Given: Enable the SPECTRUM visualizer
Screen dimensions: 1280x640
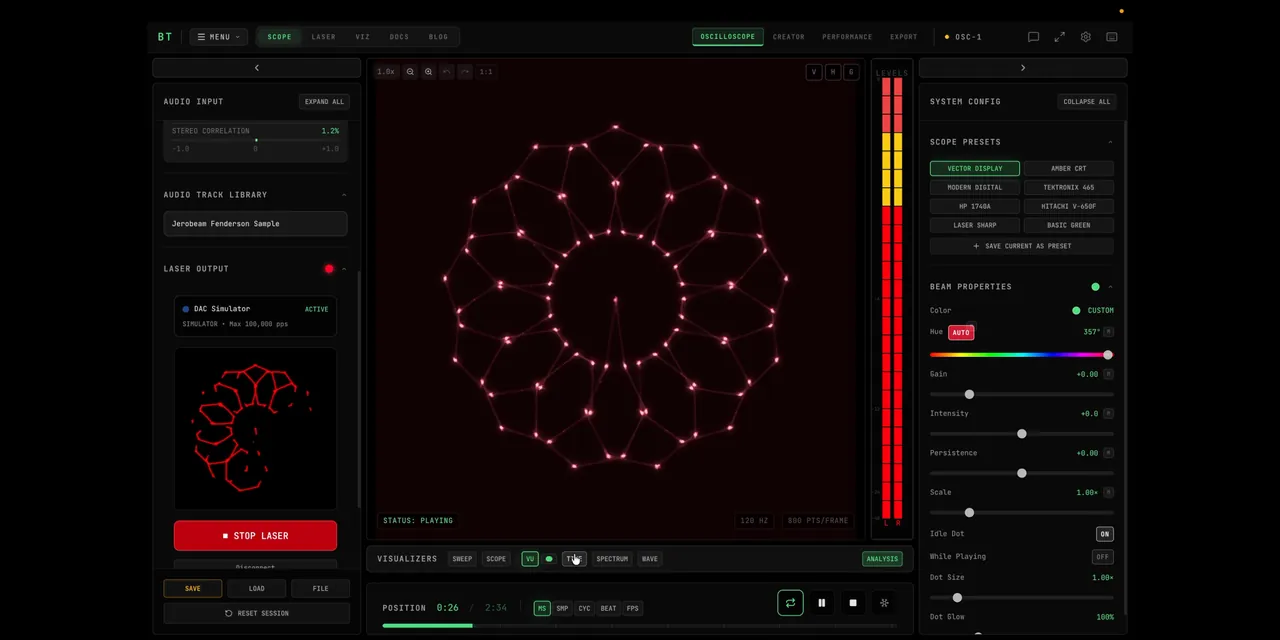Looking at the screenshot, I should coord(612,559).
